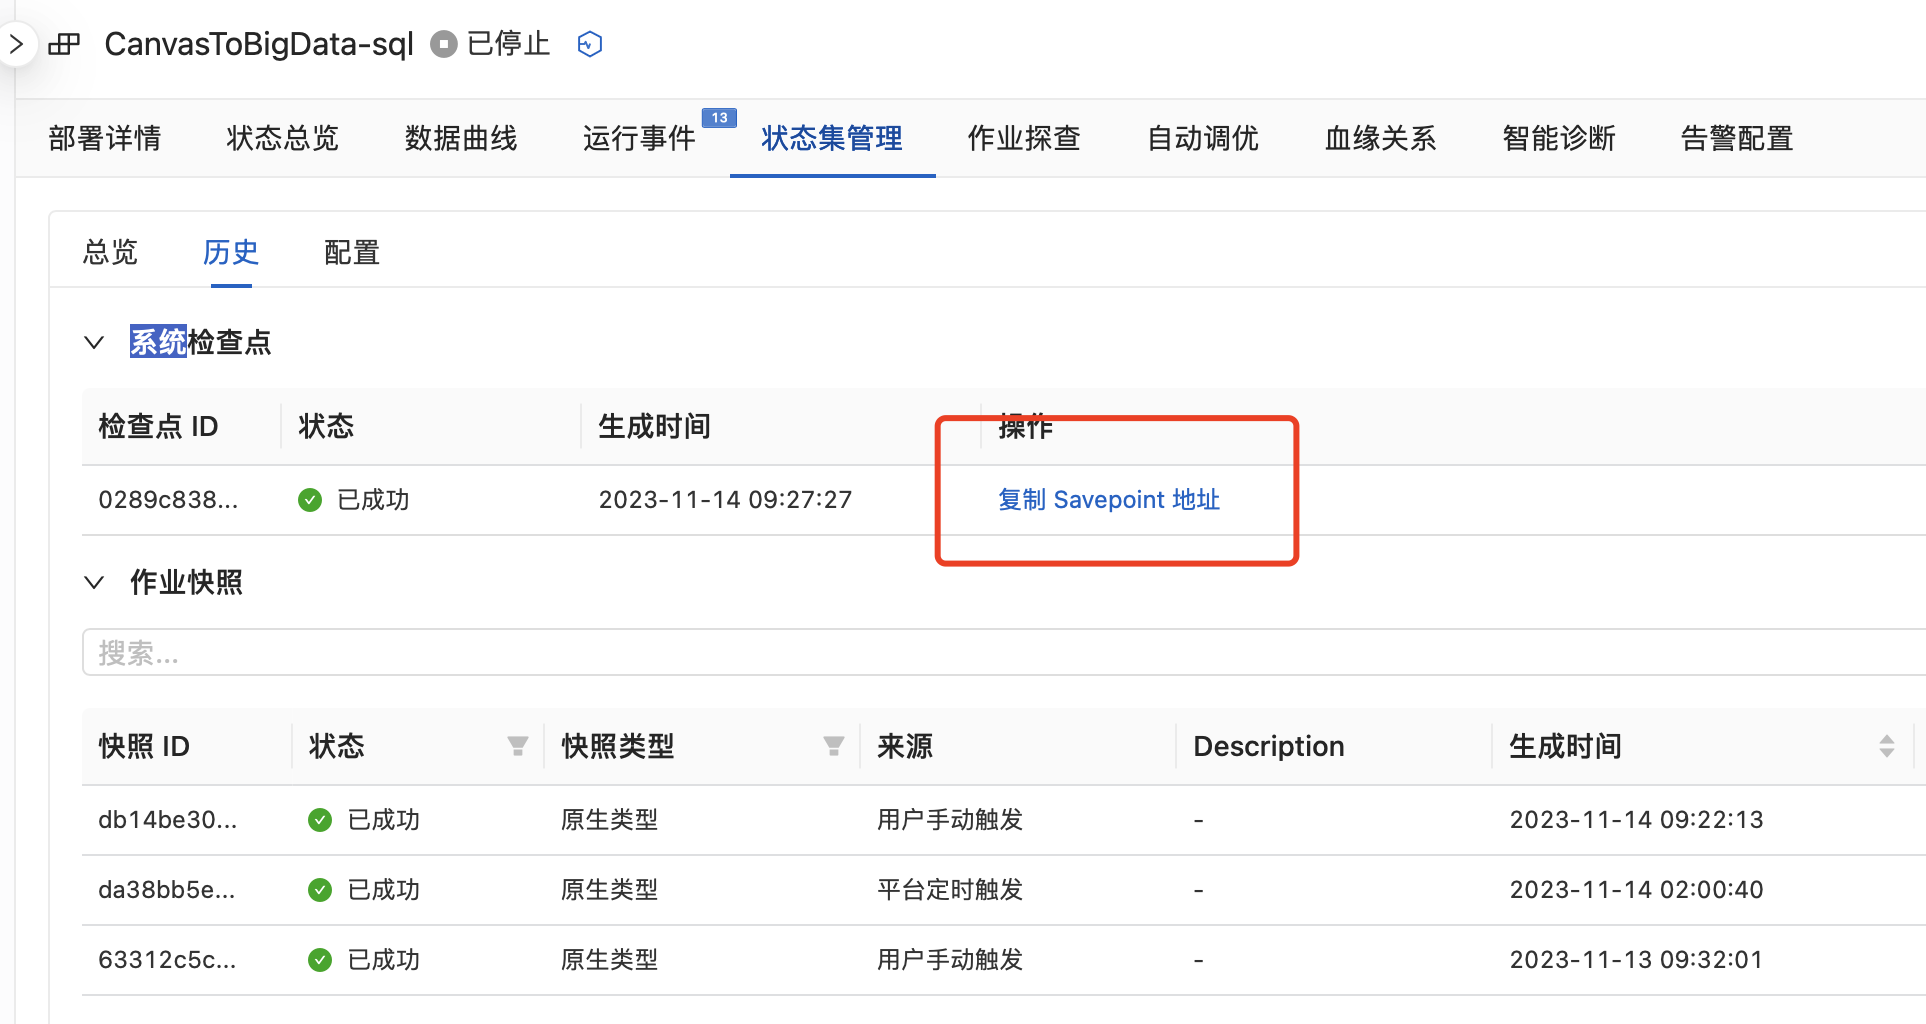Open the 状态 column filter icon
This screenshot has height=1024, width=1926.
click(x=518, y=746)
